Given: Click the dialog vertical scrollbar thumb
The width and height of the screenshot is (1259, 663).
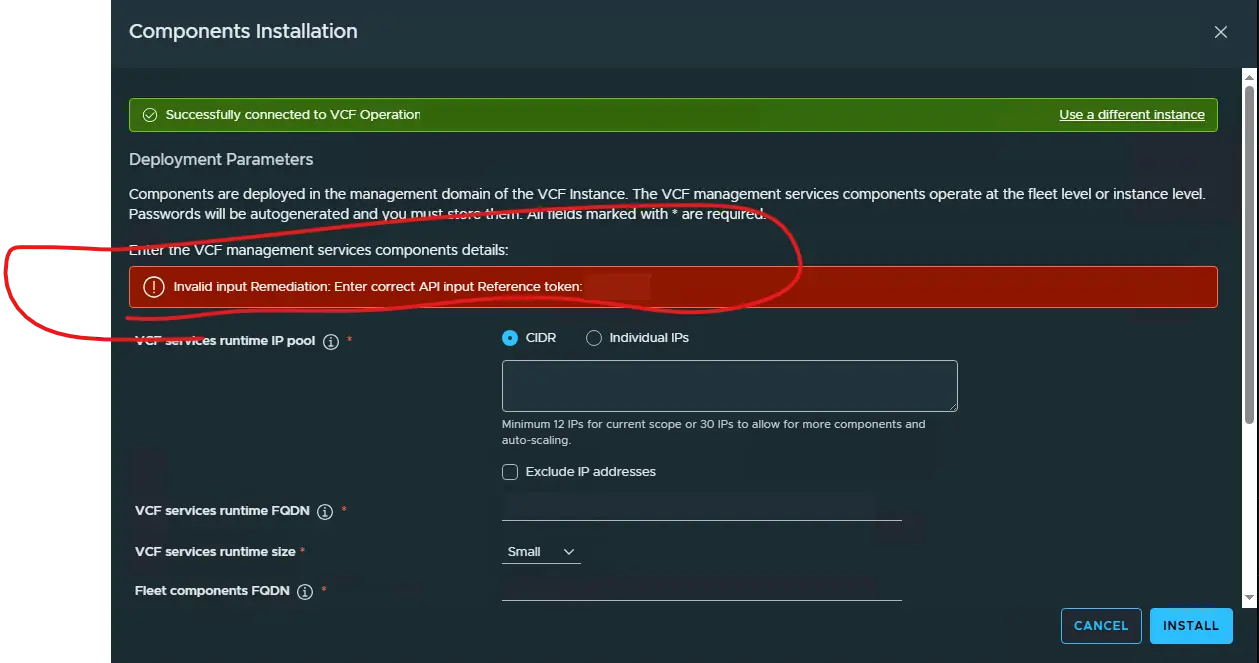Looking at the screenshot, I should pos(1249,255).
